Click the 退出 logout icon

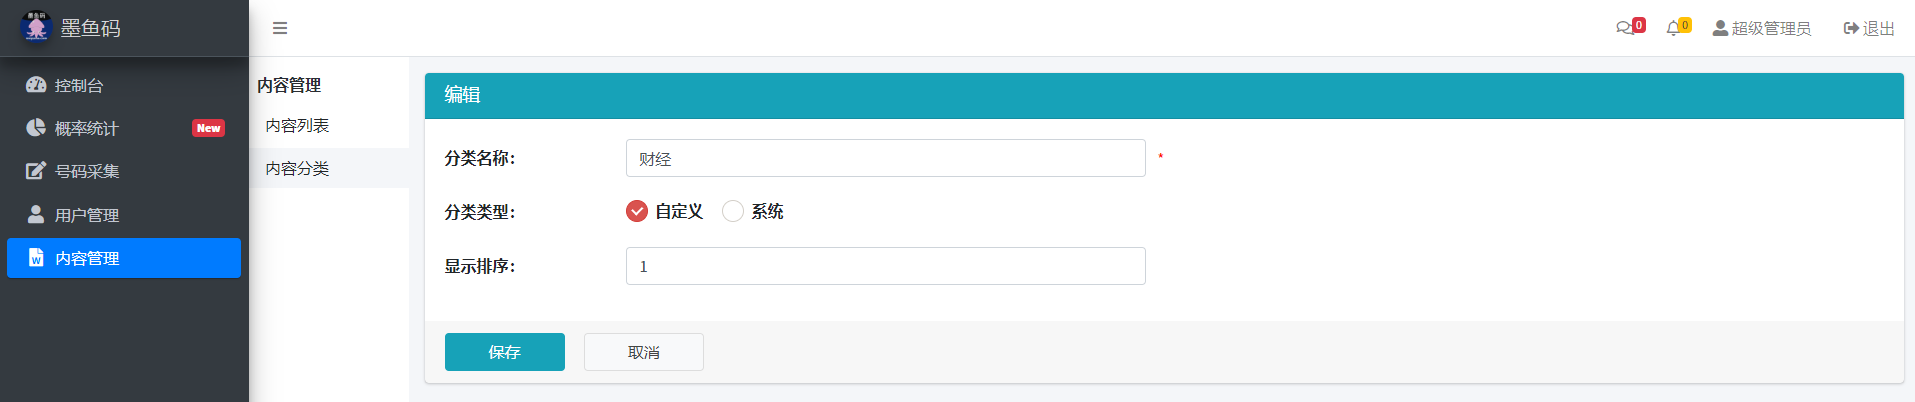click(1851, 28)
